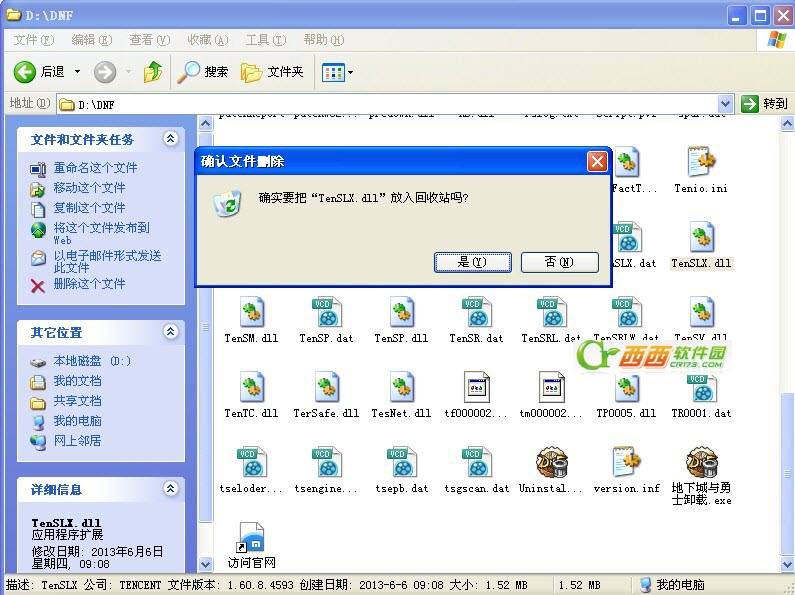The height and width of the screenshot is (595, 795).
Task: Open the Favorites menu
Action: tap(207, 40)
